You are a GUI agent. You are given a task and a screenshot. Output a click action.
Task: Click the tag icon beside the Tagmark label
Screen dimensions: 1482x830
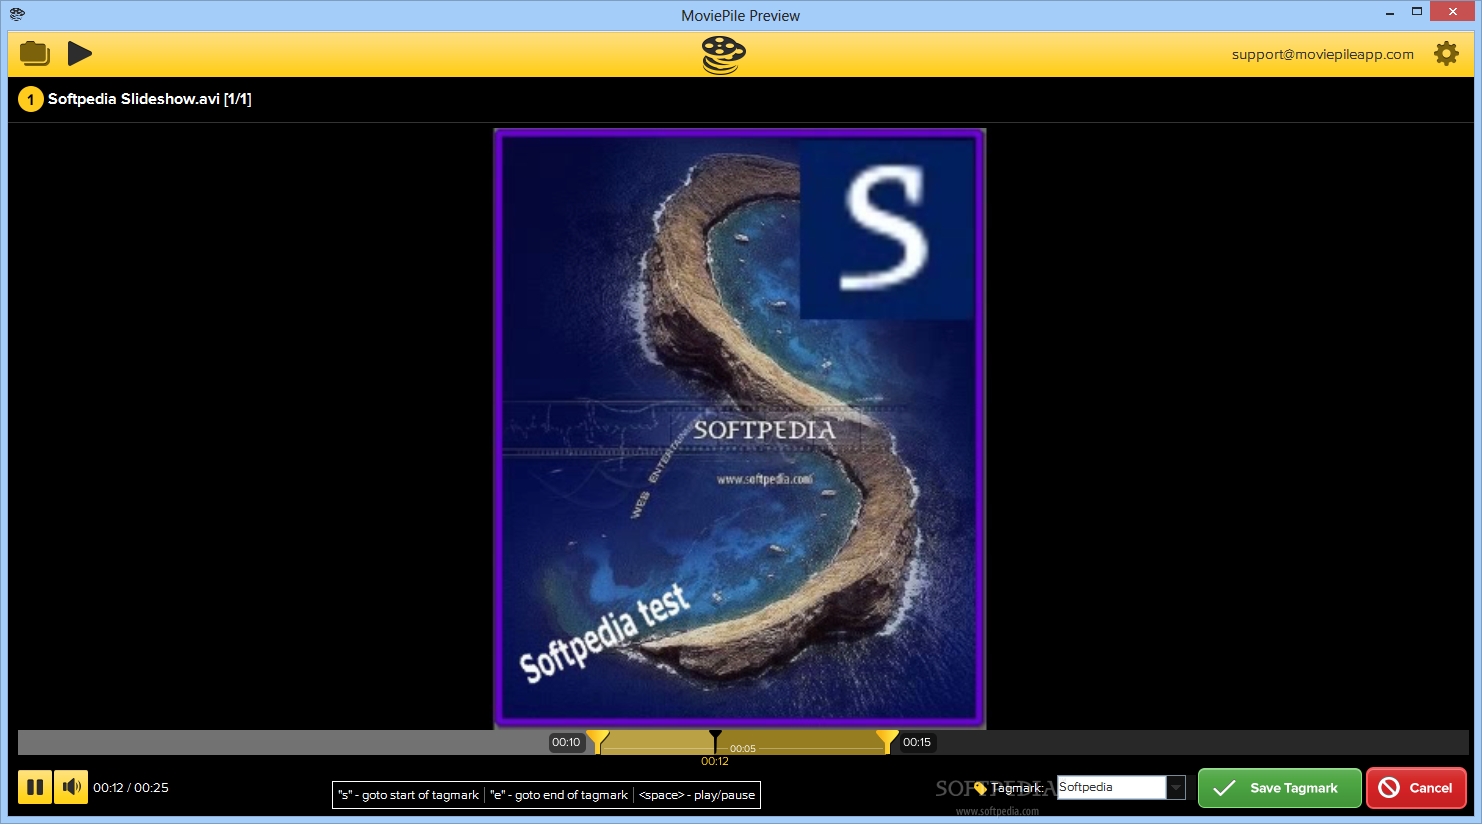click(980, 789)
